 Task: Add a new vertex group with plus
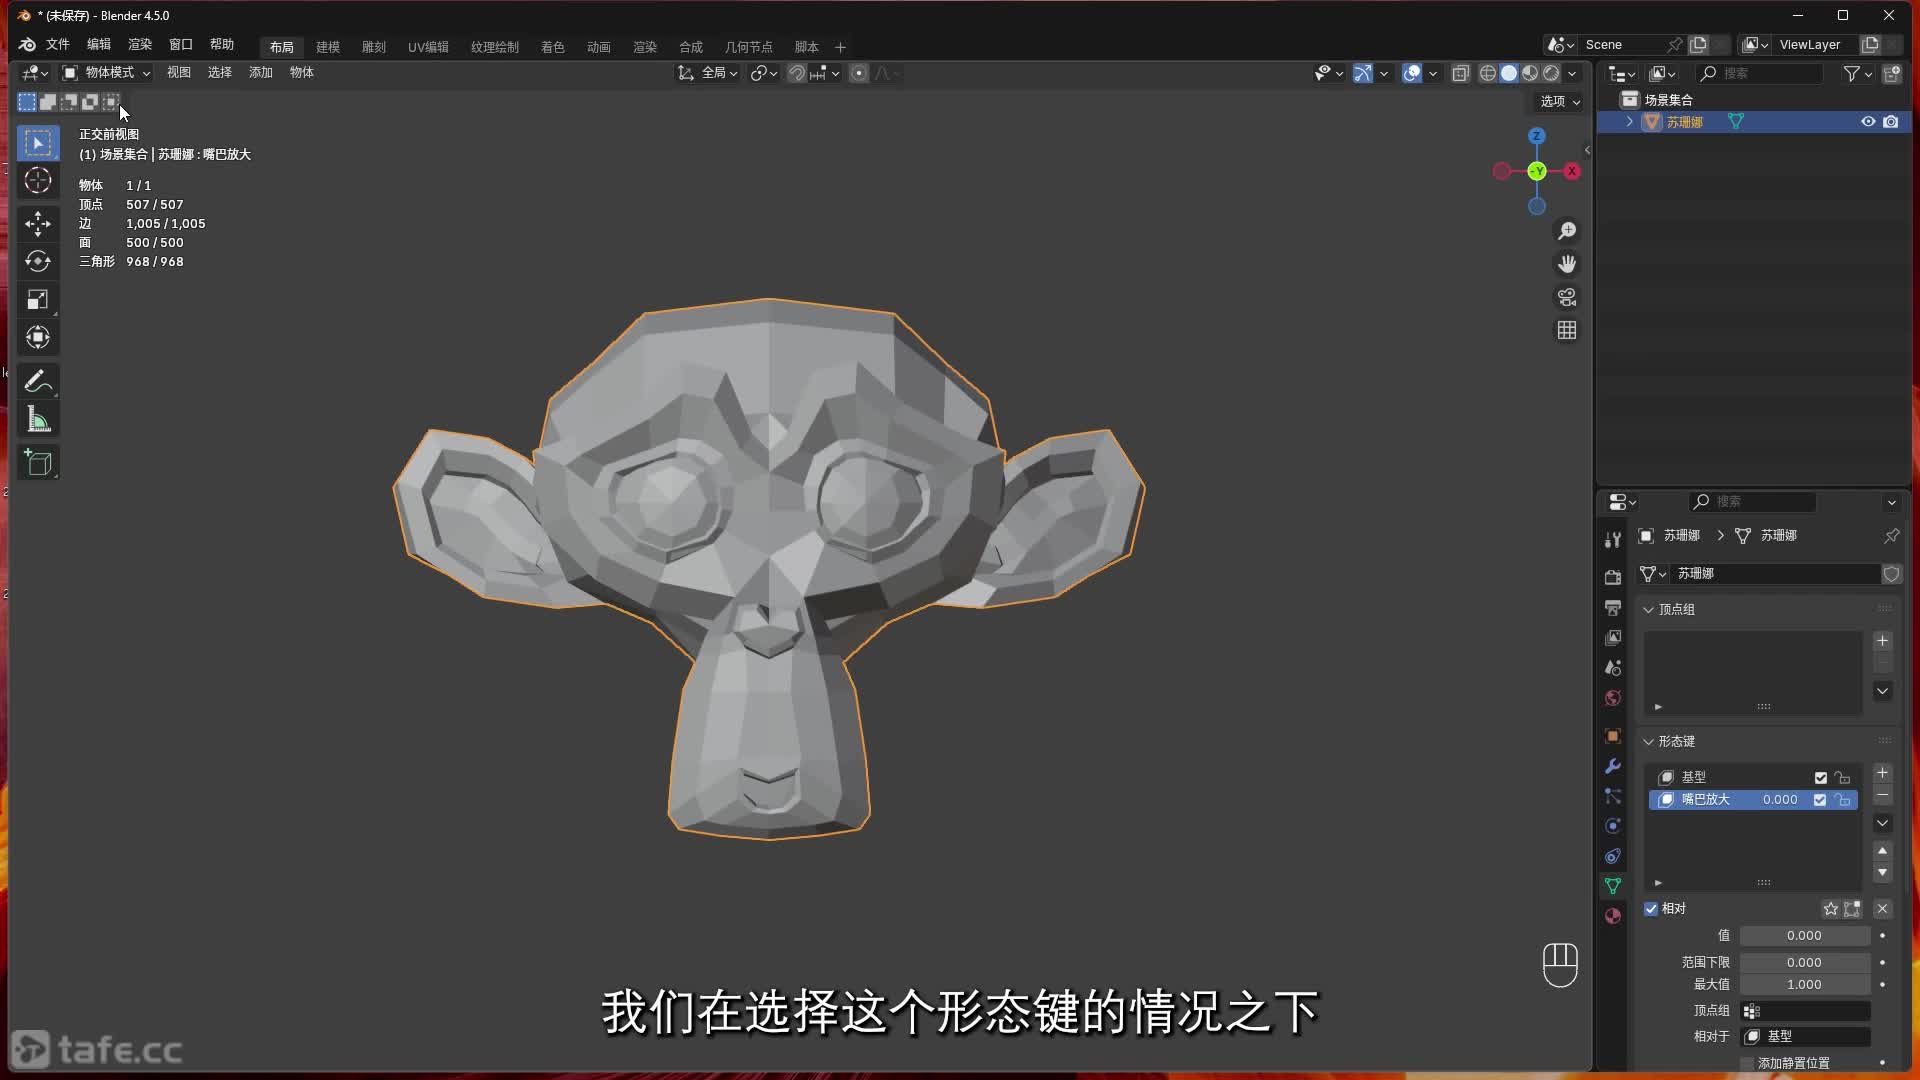coord(1882,642)
